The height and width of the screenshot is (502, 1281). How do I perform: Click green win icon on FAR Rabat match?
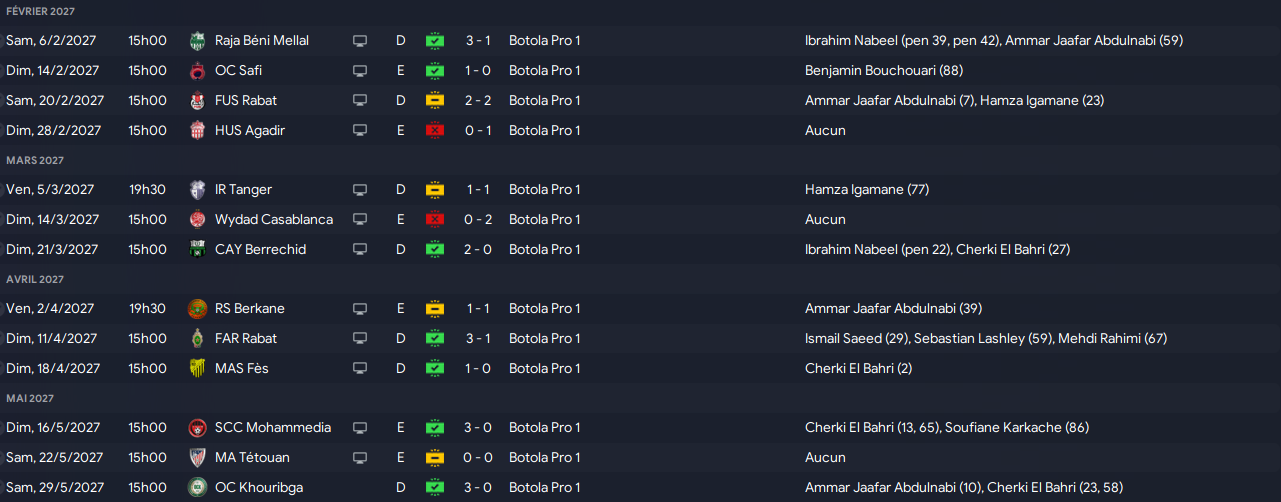tap(434, 339)
